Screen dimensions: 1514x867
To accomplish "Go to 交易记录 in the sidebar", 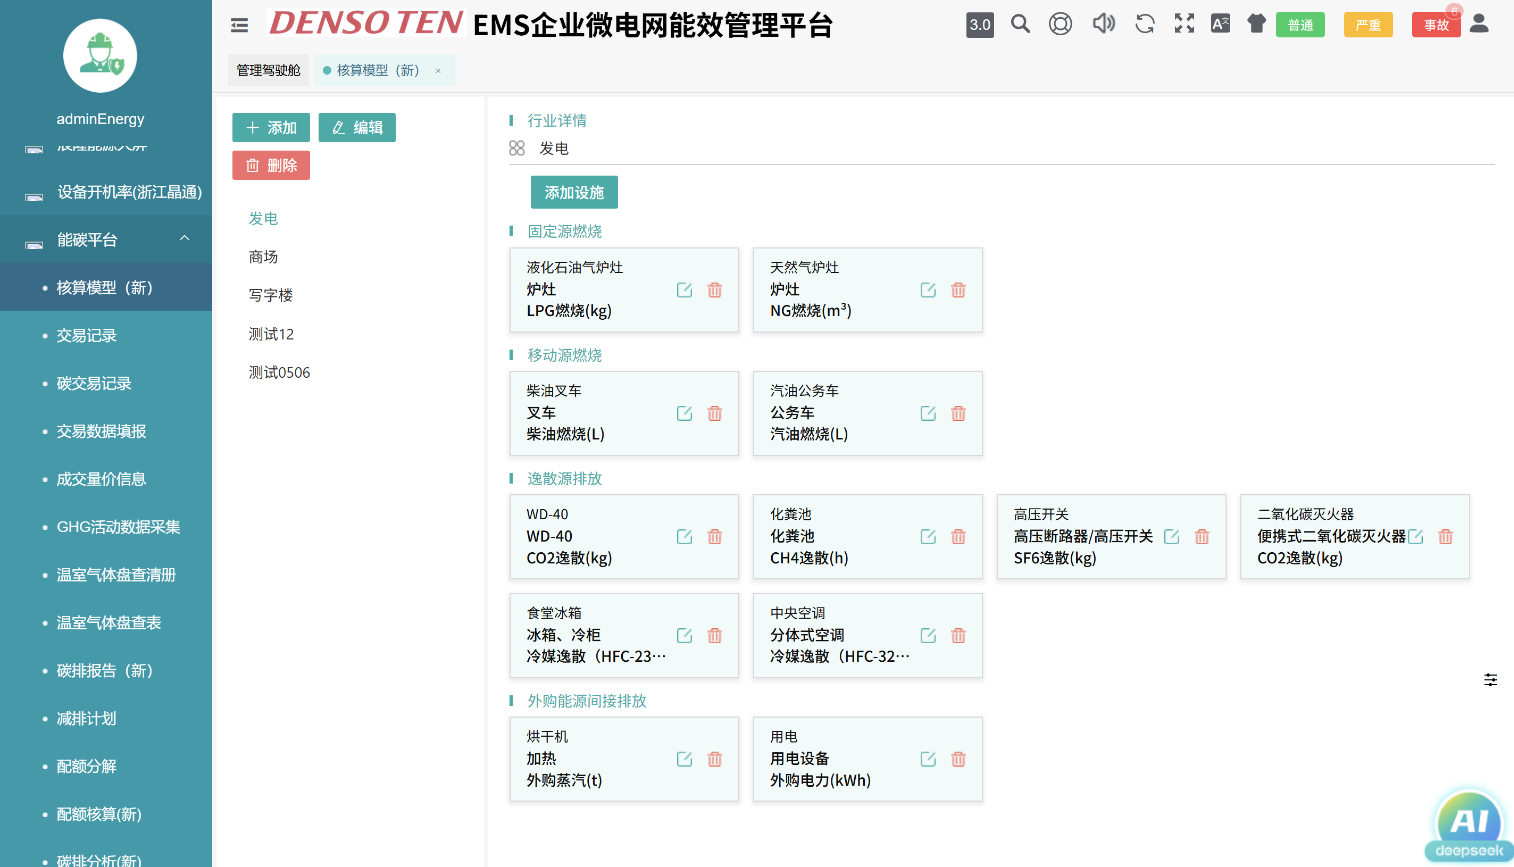I will tap(106, 336).
